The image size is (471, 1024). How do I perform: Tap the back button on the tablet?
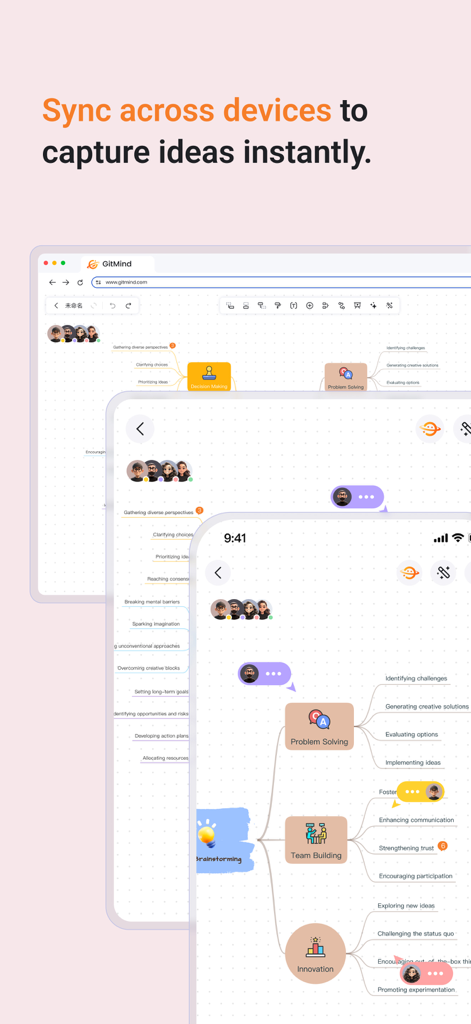pos(140,429)
